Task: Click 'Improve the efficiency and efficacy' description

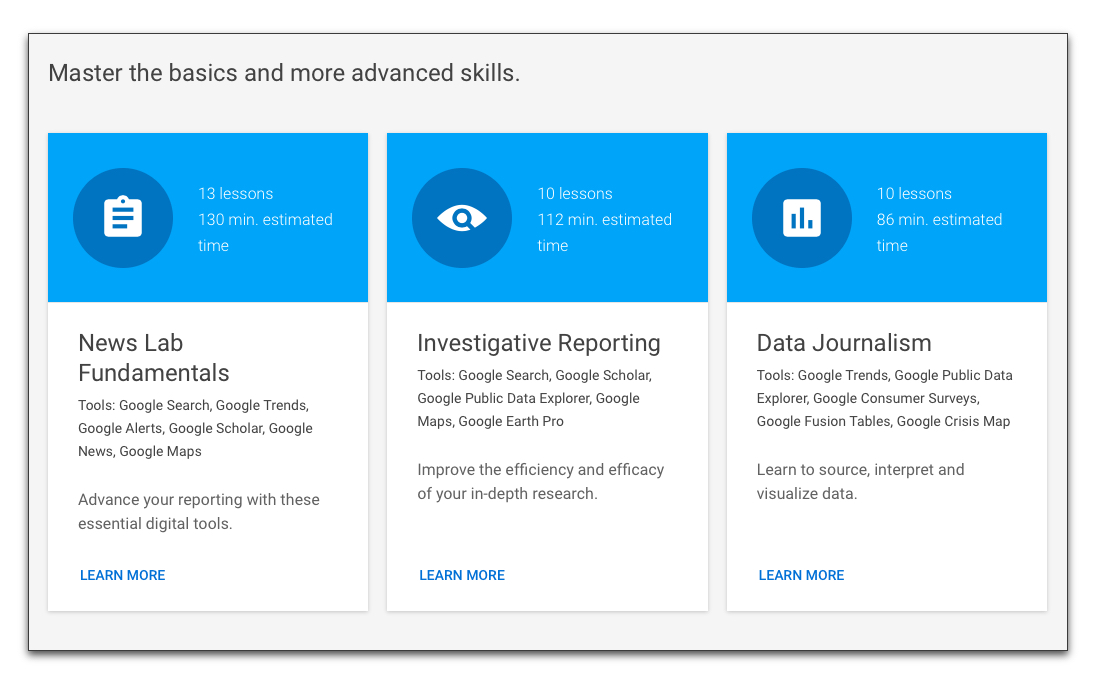Action: point(540,482)
